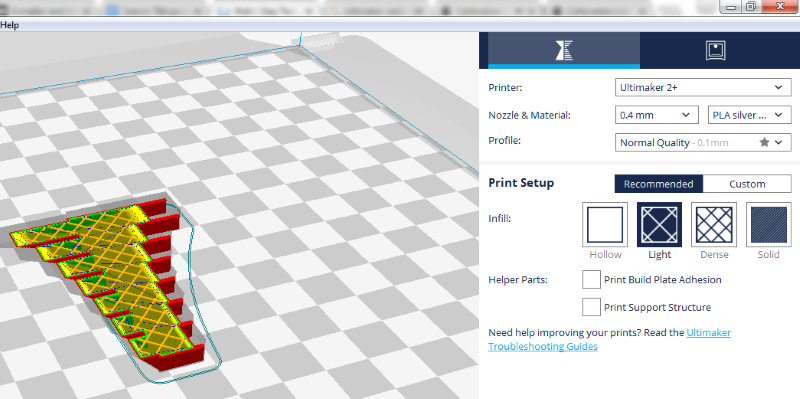Open the PLA silver material dropdown
800x399 pixels.
tap(749, 115)
